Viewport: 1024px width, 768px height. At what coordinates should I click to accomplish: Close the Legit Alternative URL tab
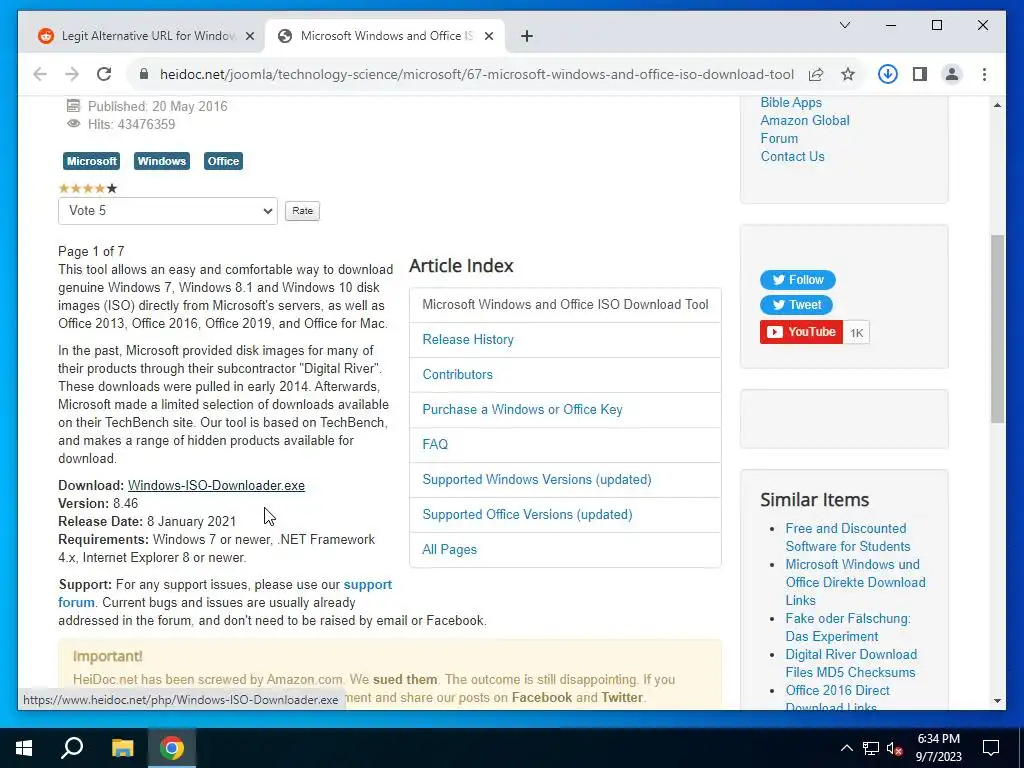[249, 37]
